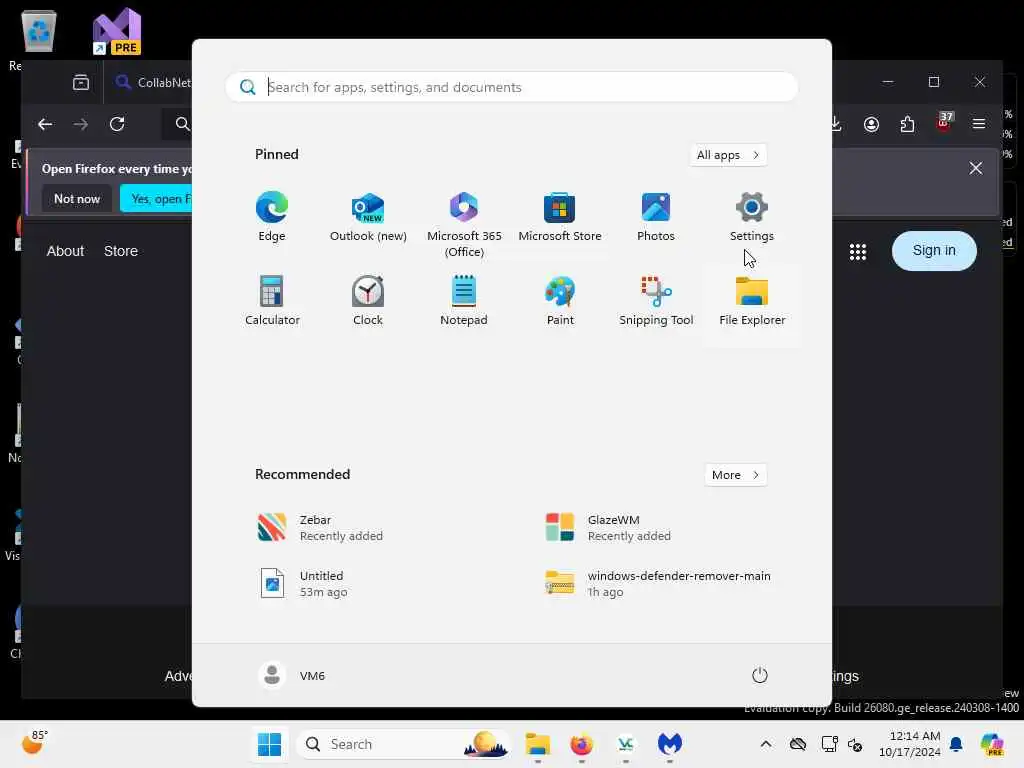Click uBlock extension badge showing 37
The height and width of the screenshot is (768, 1024).
[944, 123]
